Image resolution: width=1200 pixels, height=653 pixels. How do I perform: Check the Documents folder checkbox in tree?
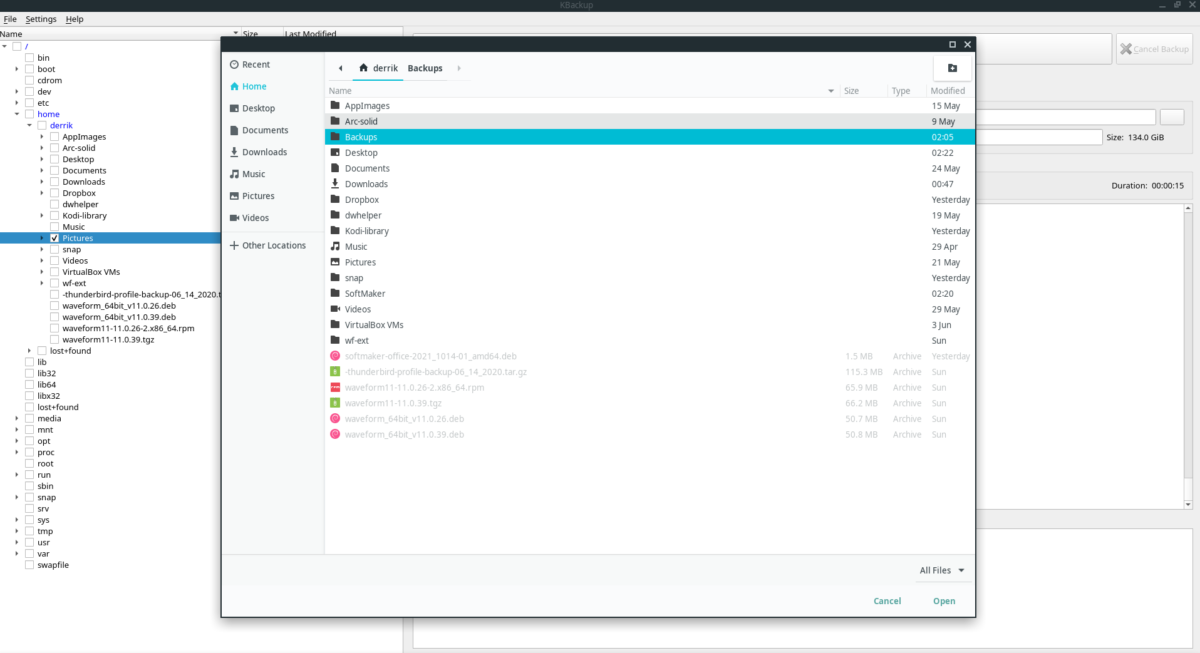54,171
